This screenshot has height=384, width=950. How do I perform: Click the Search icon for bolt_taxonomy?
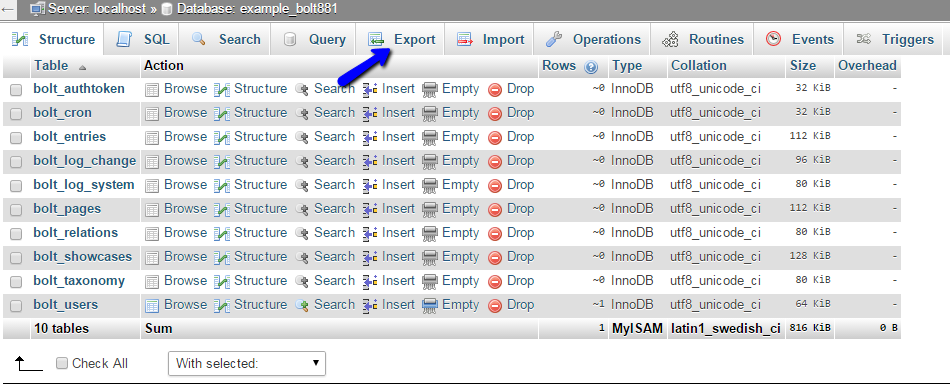[302, 282]
